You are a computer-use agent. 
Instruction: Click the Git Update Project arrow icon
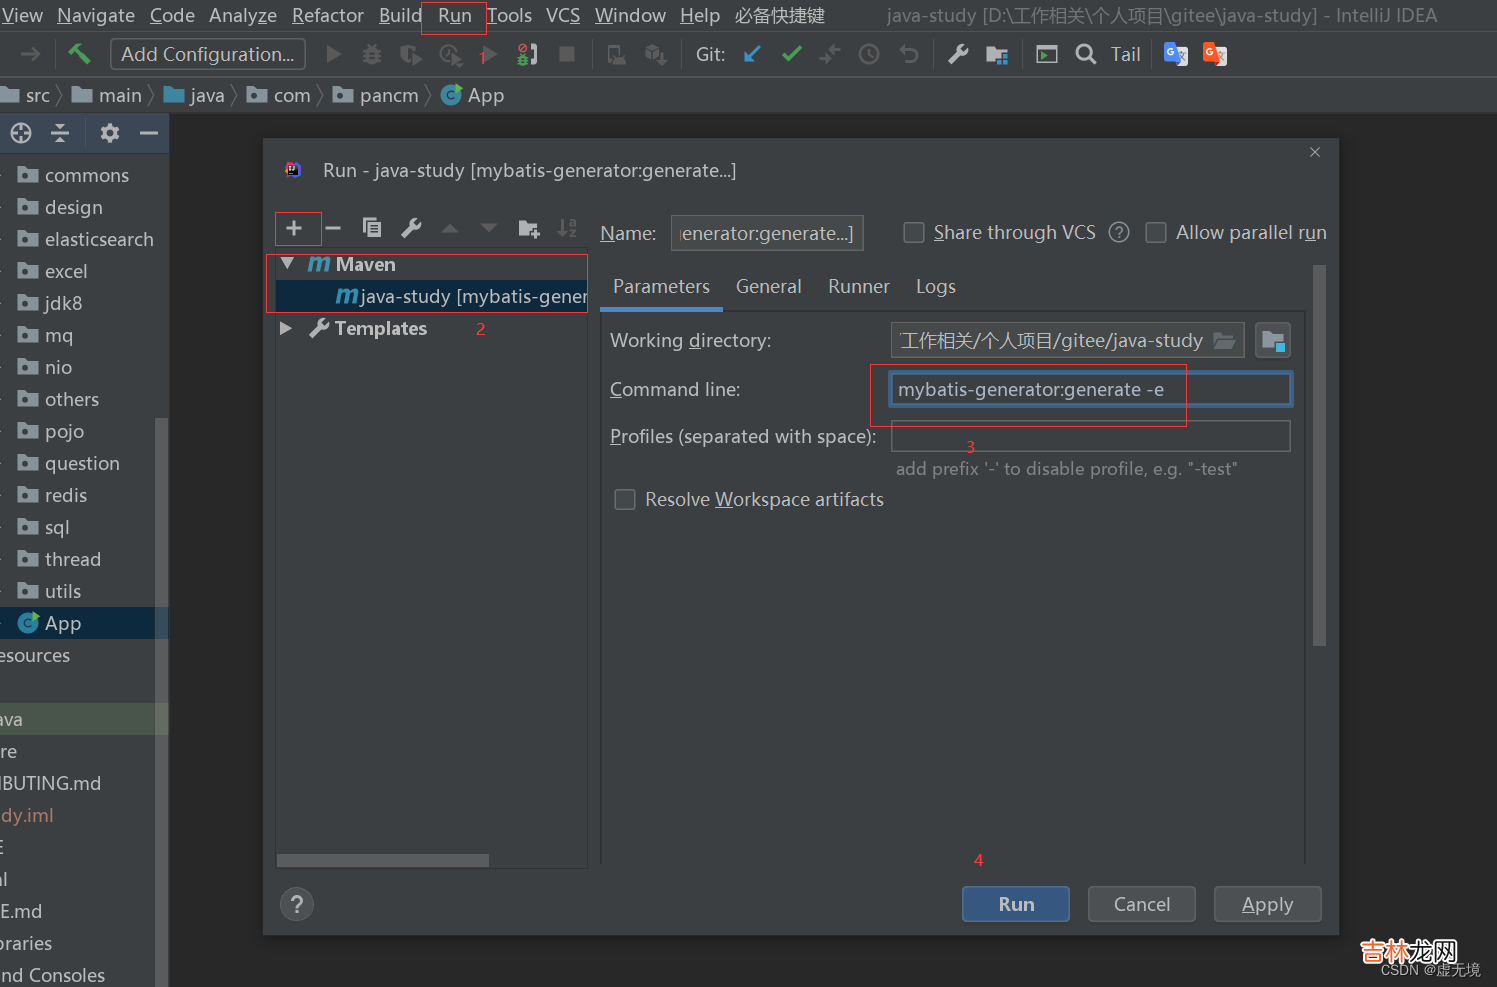pyautogui.click(x=752, y=54)
